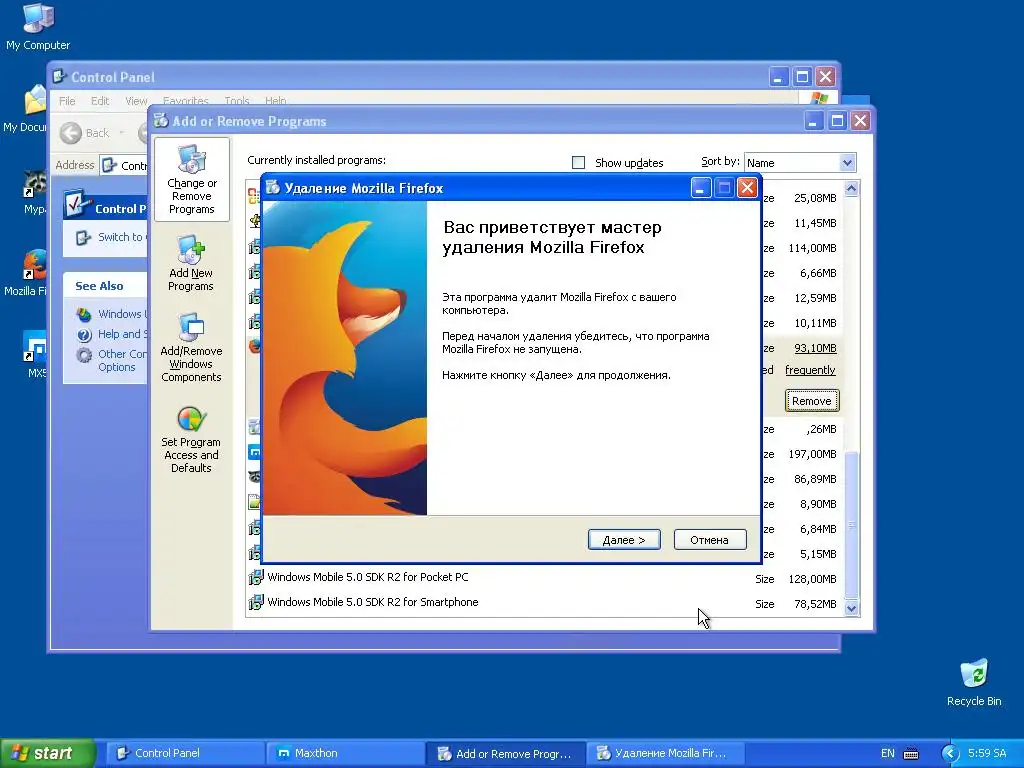Viewport: 1024px width, 768px height.
Task: Open Recycle Bin on desktop
Action: coord(974,682)
